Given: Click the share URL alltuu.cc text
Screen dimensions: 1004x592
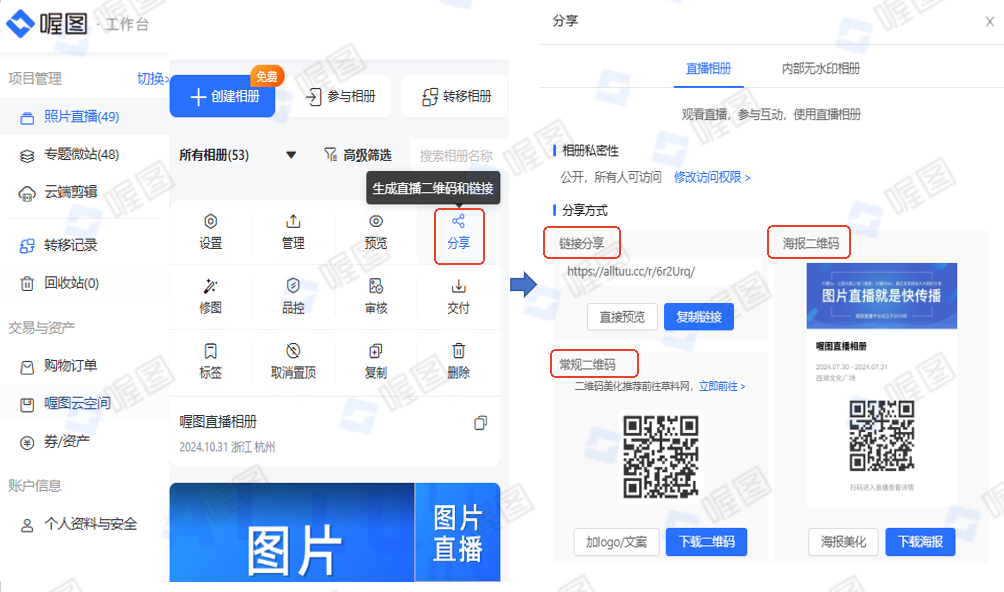Looking at the screenshot, I should 631,271.
